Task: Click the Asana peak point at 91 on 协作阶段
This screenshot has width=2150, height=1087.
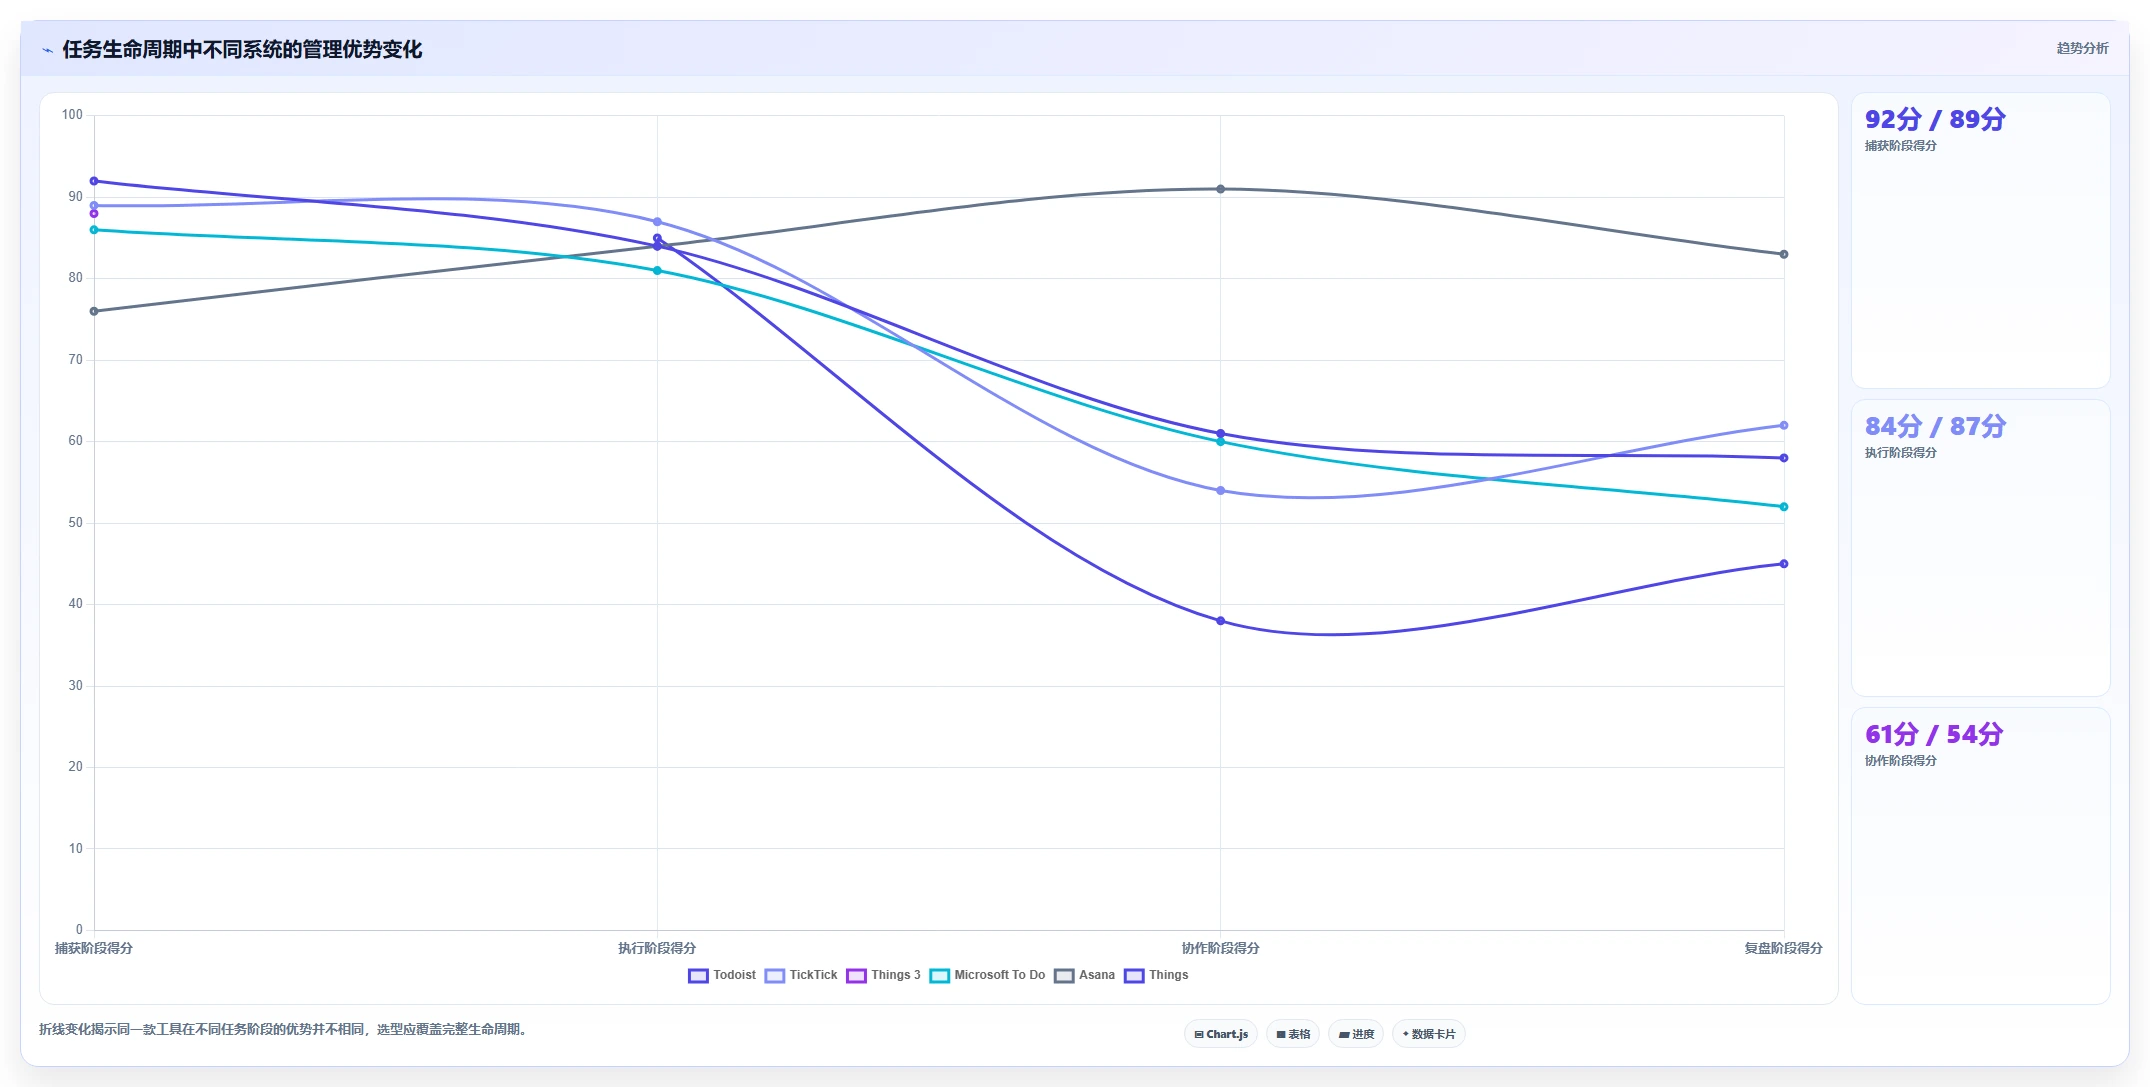Action: (x=1220, y=189)
